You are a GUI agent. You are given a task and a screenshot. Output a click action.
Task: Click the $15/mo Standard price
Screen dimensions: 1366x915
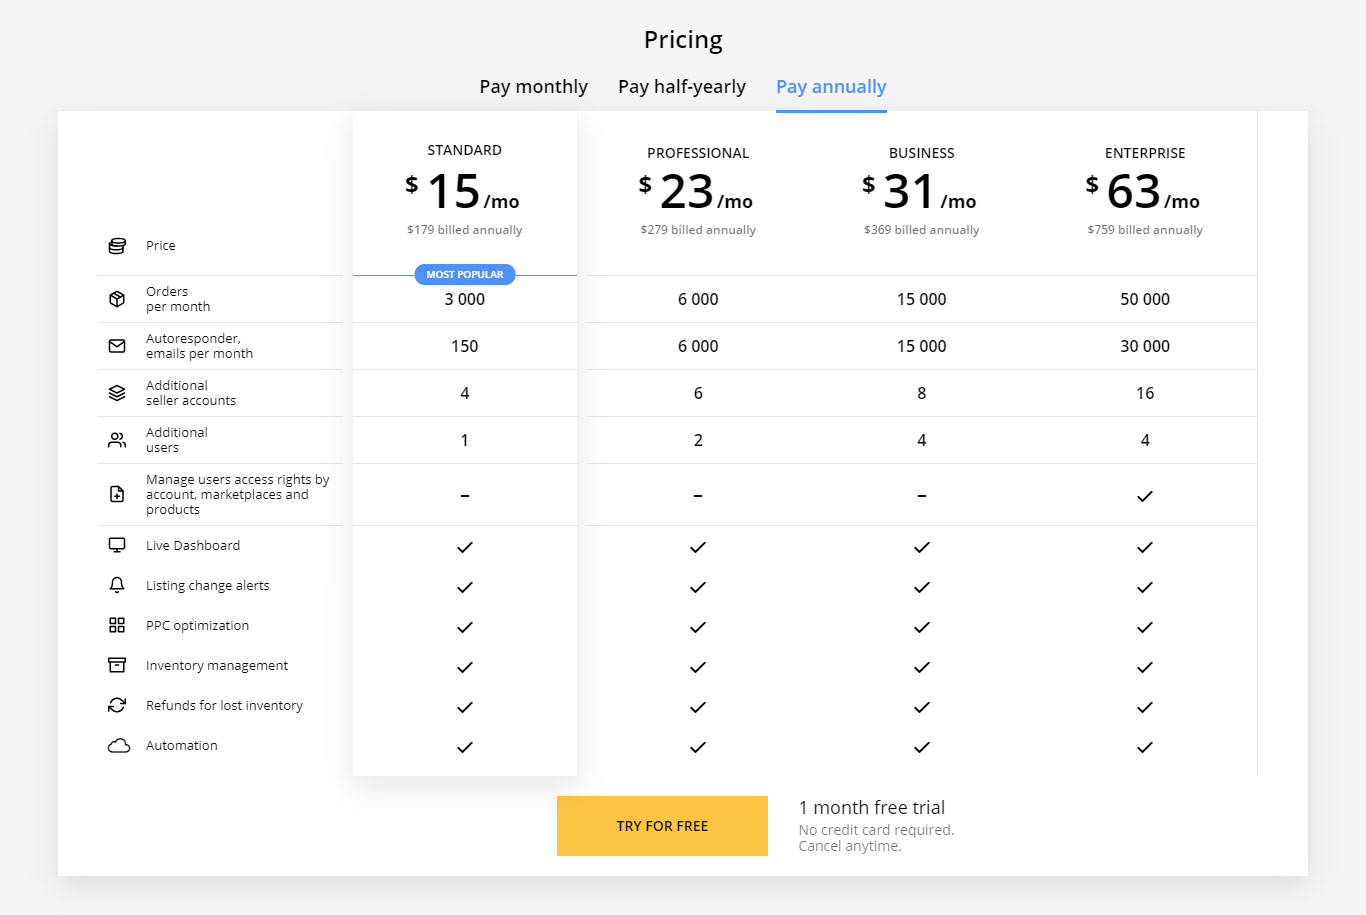pyautogui.click(x=463, y=191)
